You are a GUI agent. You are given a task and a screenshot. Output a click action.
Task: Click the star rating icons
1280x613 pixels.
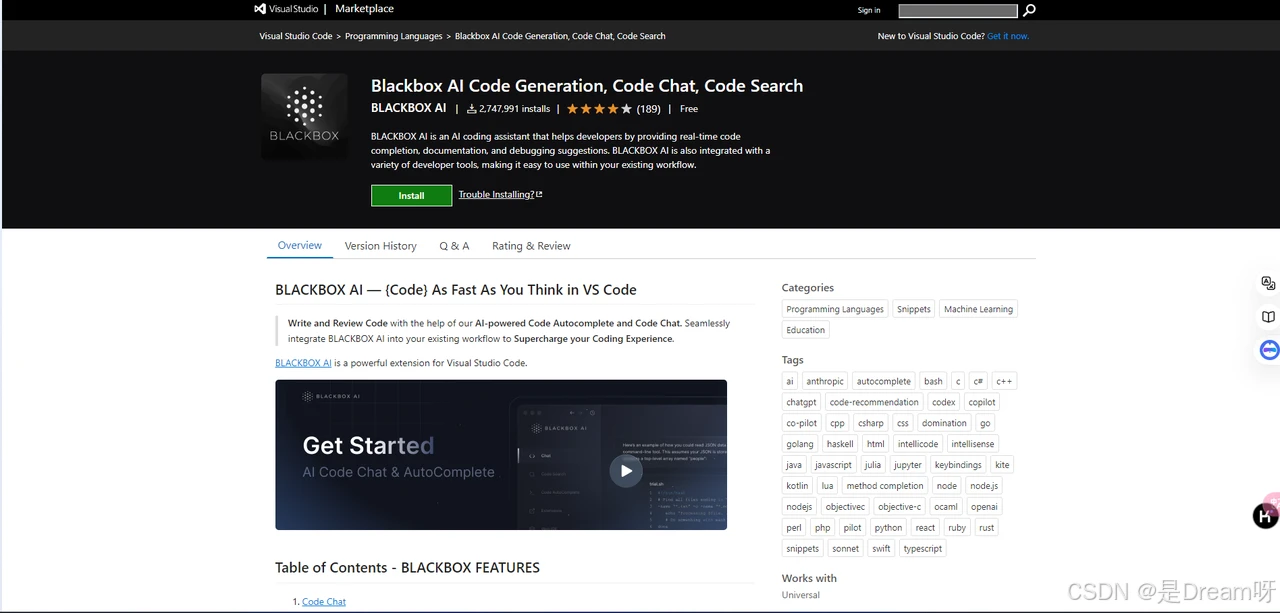[599, 109]
